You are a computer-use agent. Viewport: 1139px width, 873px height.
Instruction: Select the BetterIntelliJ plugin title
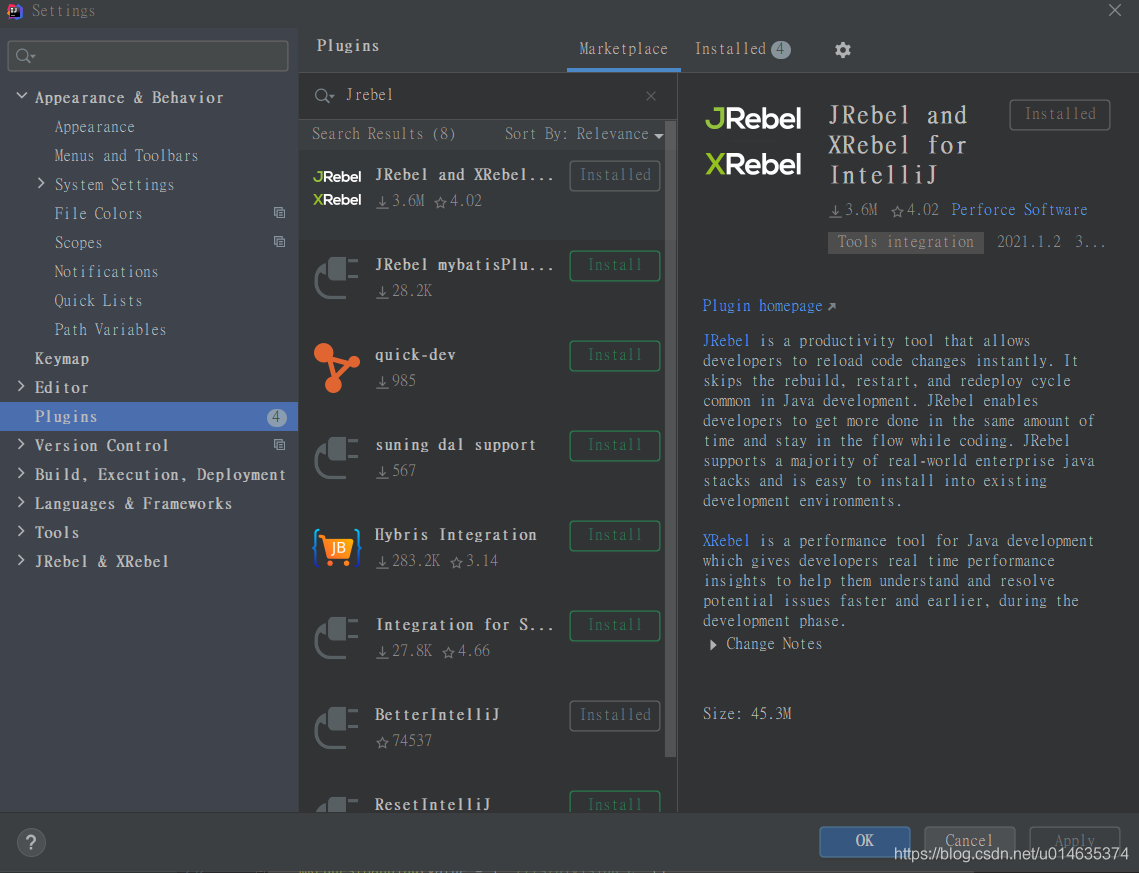point(437,715)
